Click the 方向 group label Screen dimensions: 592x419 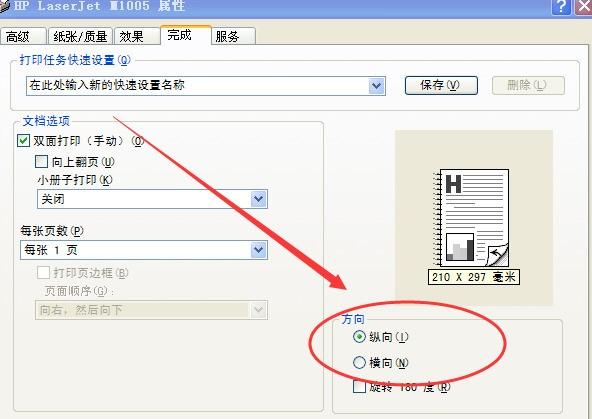pyautogui.click(x=353, y=319)
